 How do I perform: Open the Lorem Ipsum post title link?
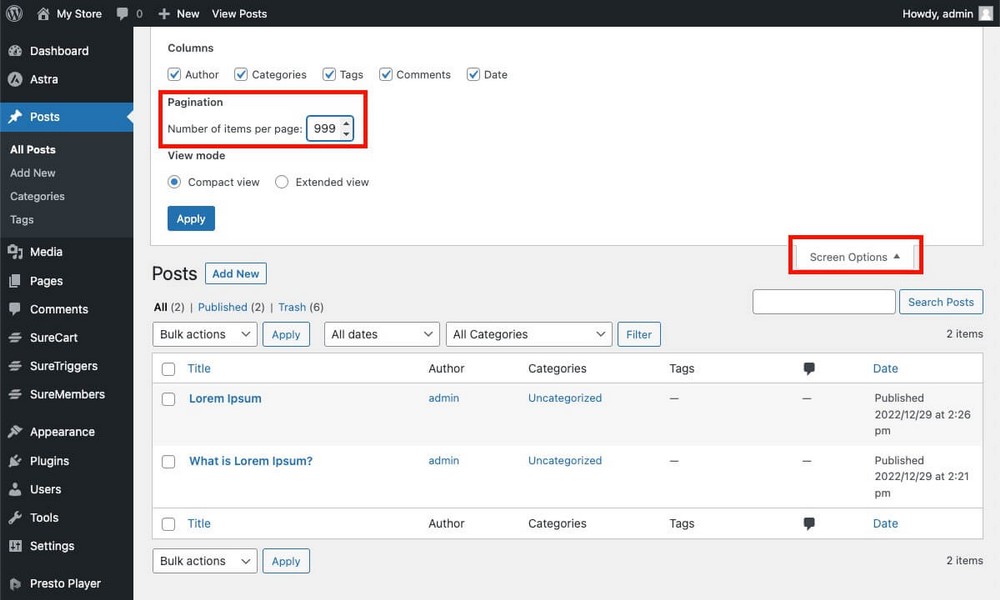click(225, 399)
